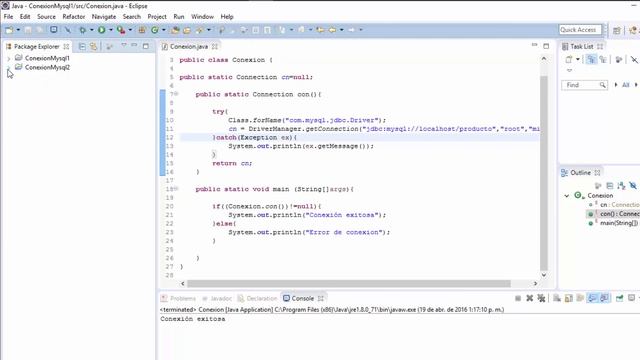Open the Run button dropdown arrow
640x360 pixels.
coord(110,30)
